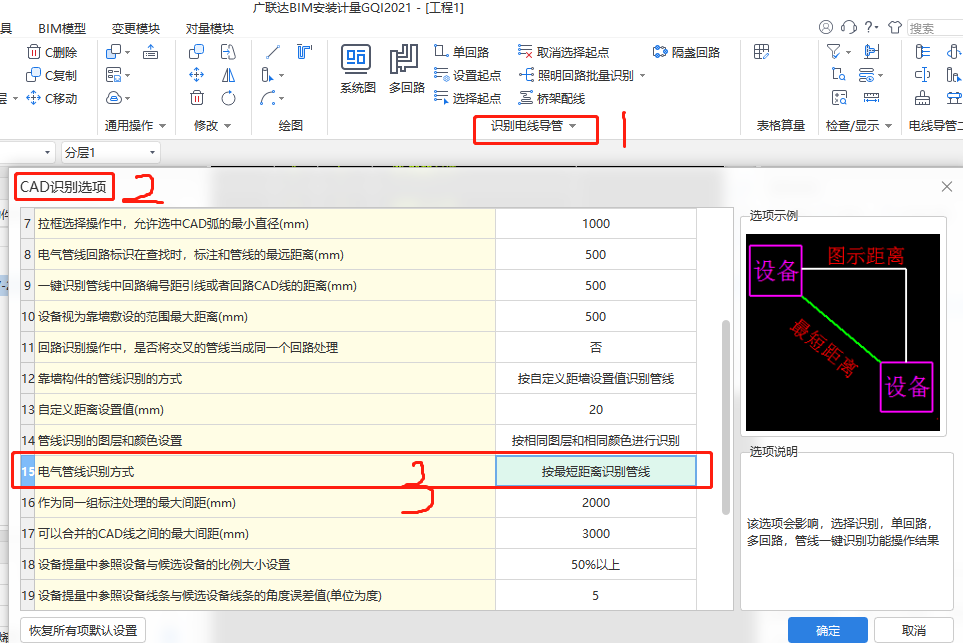The image size is (963, 643).
Task: Click the 选择起点 select start point tool
Action: pyautogui.click(x=468, y=98)
